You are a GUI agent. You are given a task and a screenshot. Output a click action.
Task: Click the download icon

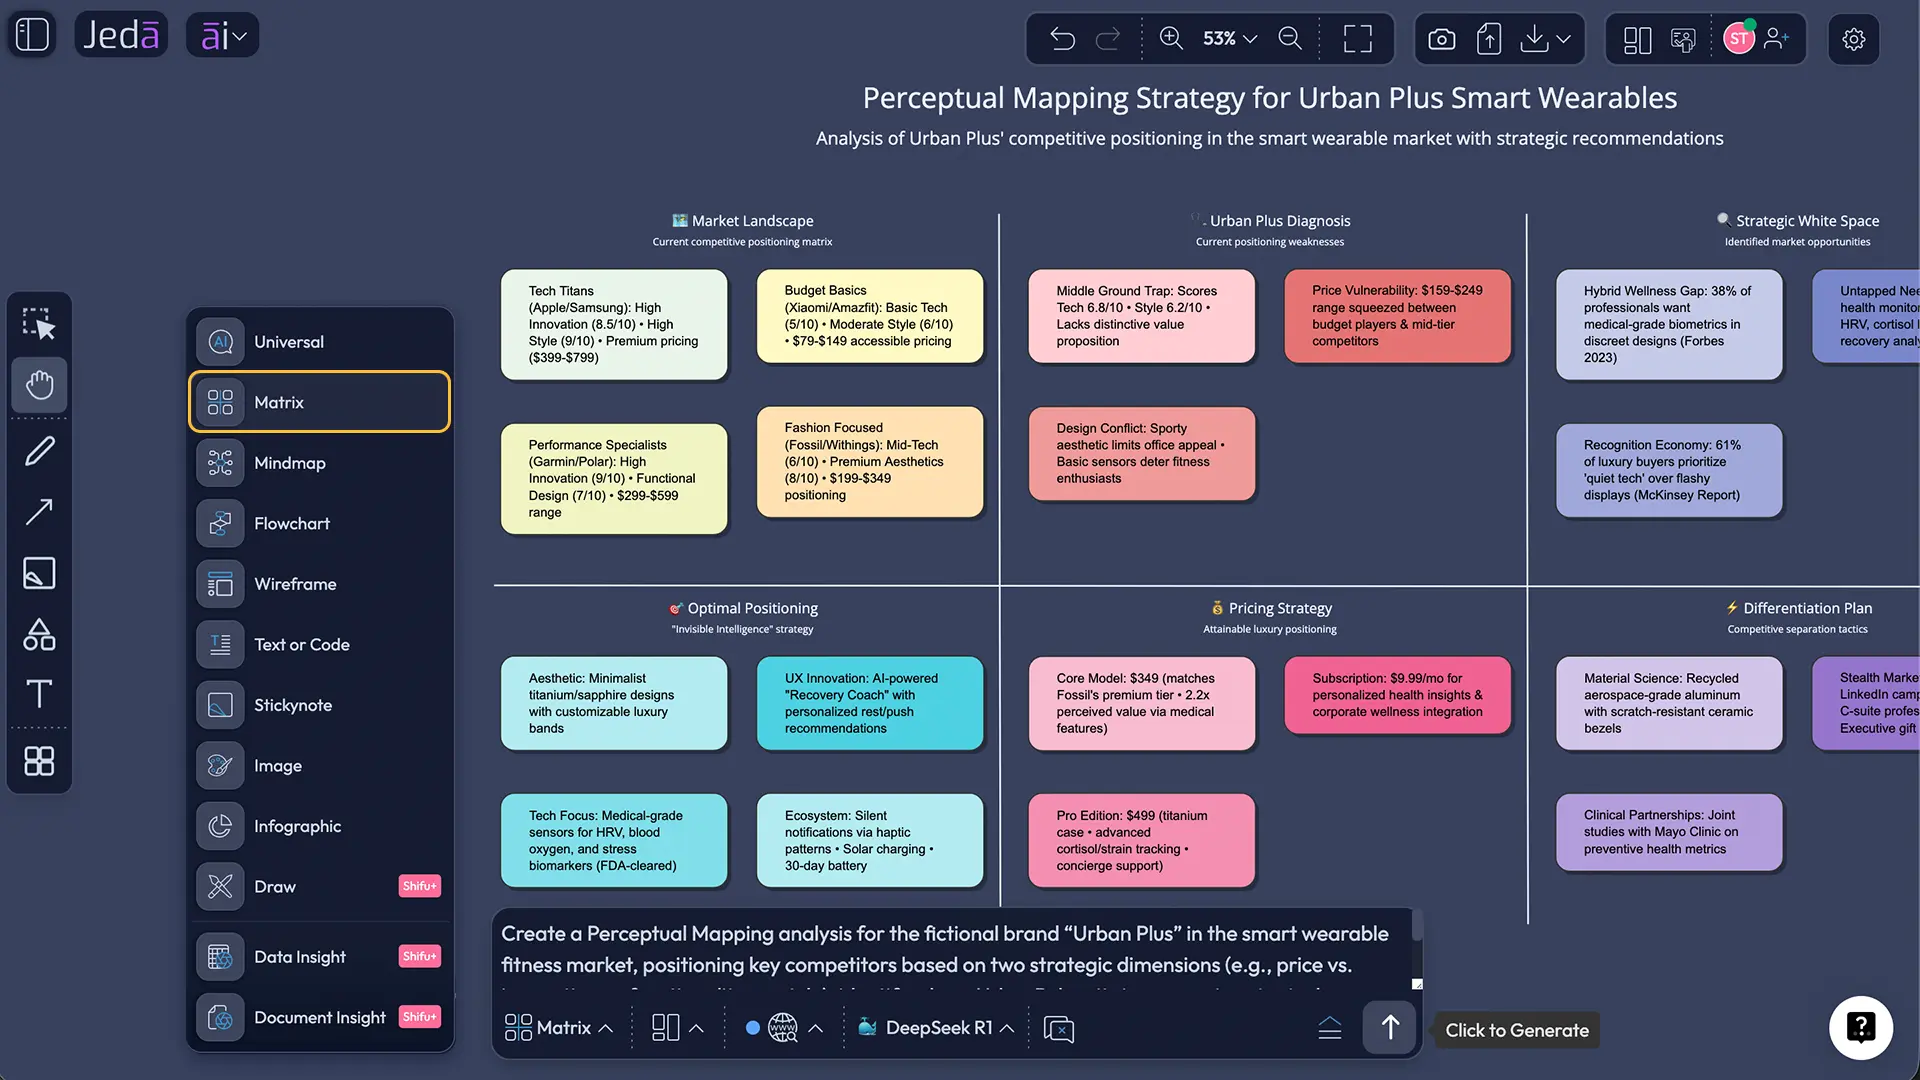pos(1534,39)
